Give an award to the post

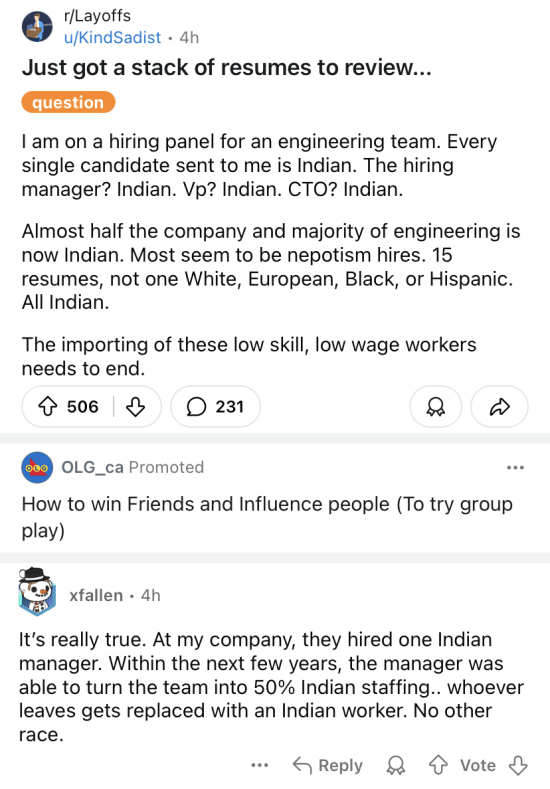pos(436,407)
